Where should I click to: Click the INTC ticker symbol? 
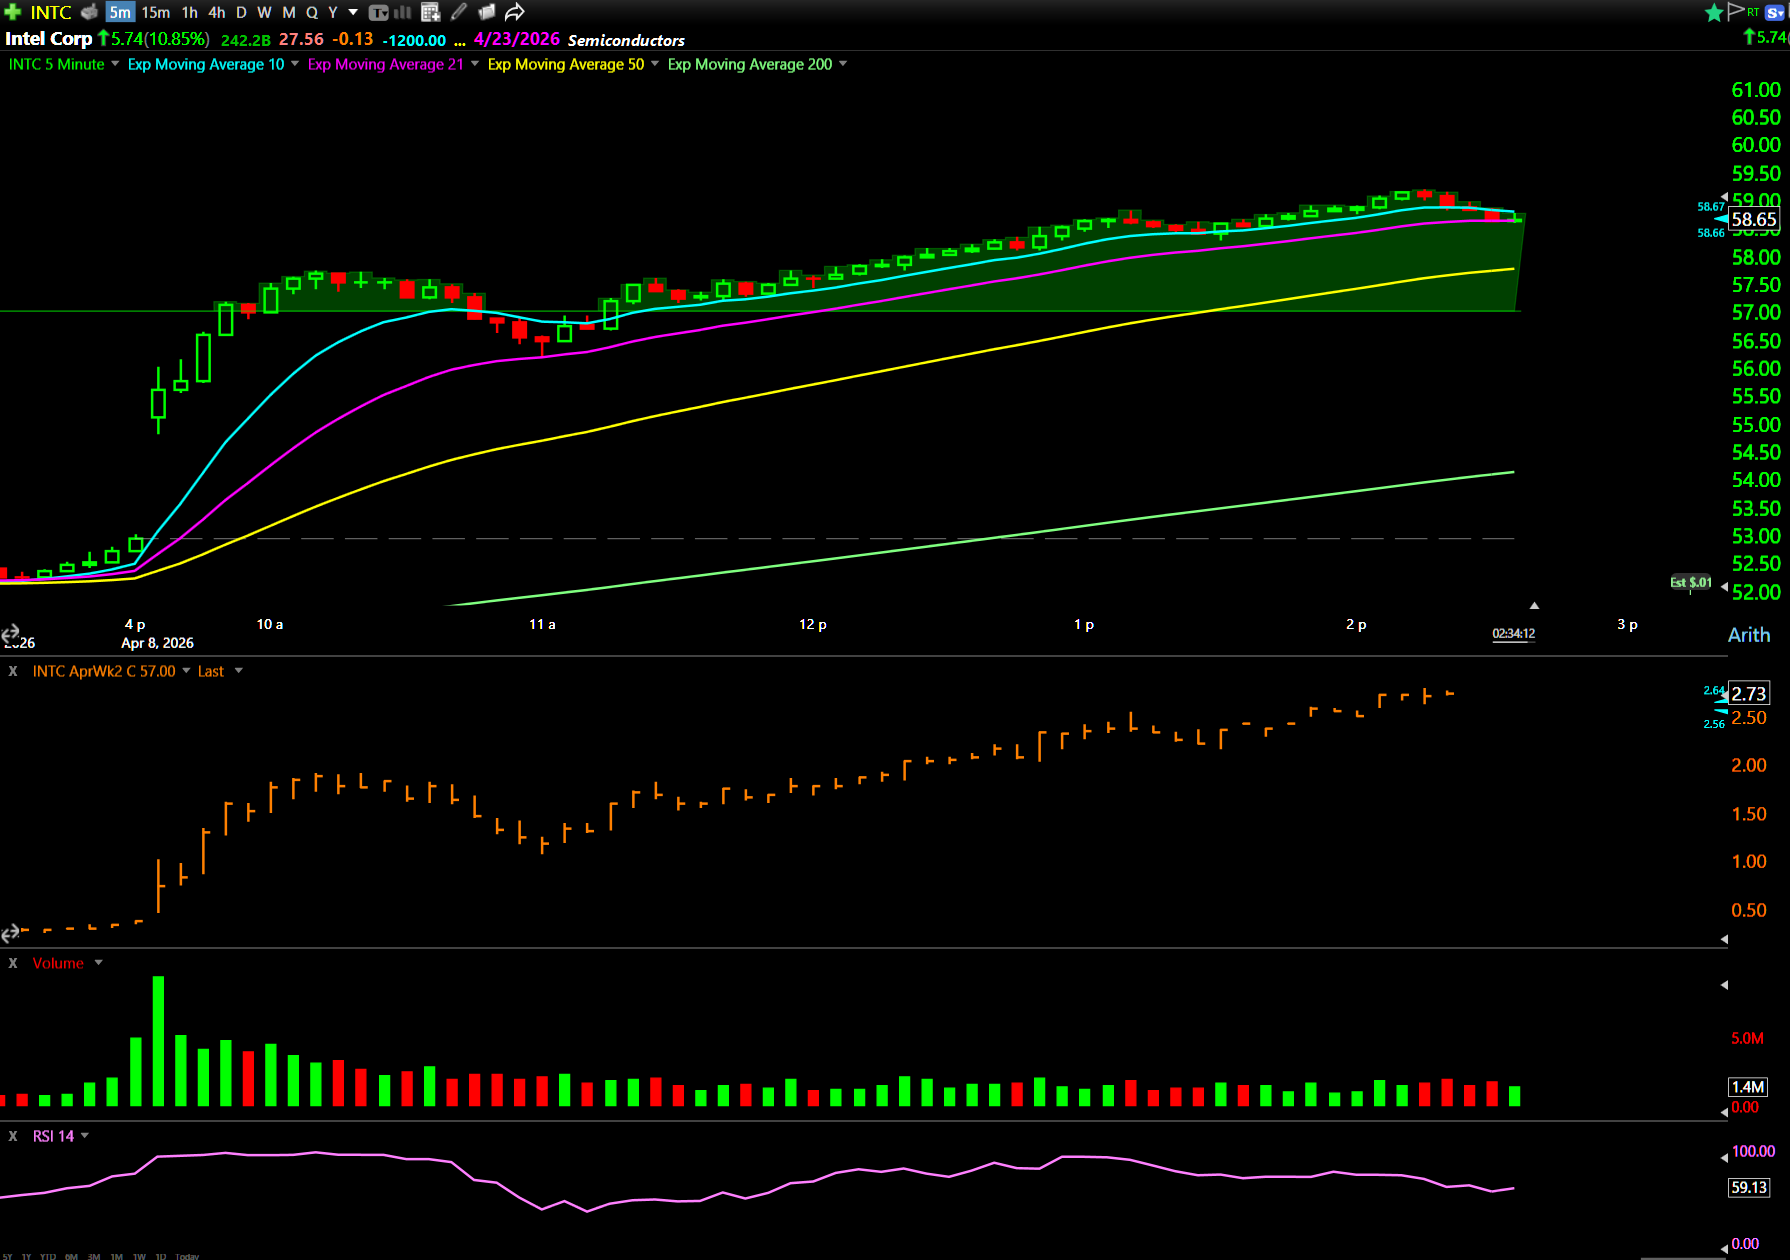click(50, 12)
